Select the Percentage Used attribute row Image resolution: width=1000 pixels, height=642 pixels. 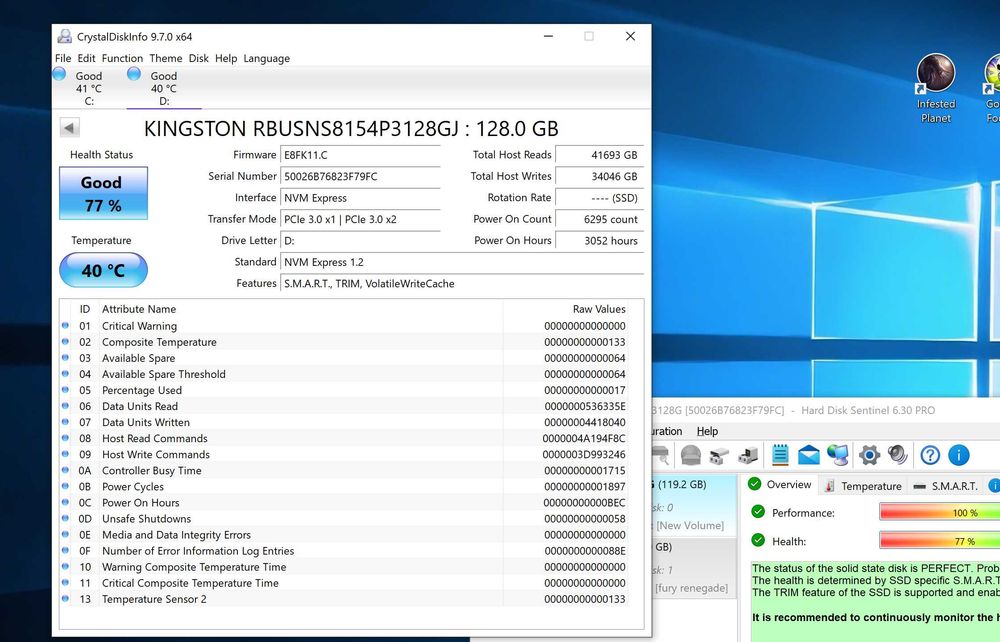coord(142,390)
